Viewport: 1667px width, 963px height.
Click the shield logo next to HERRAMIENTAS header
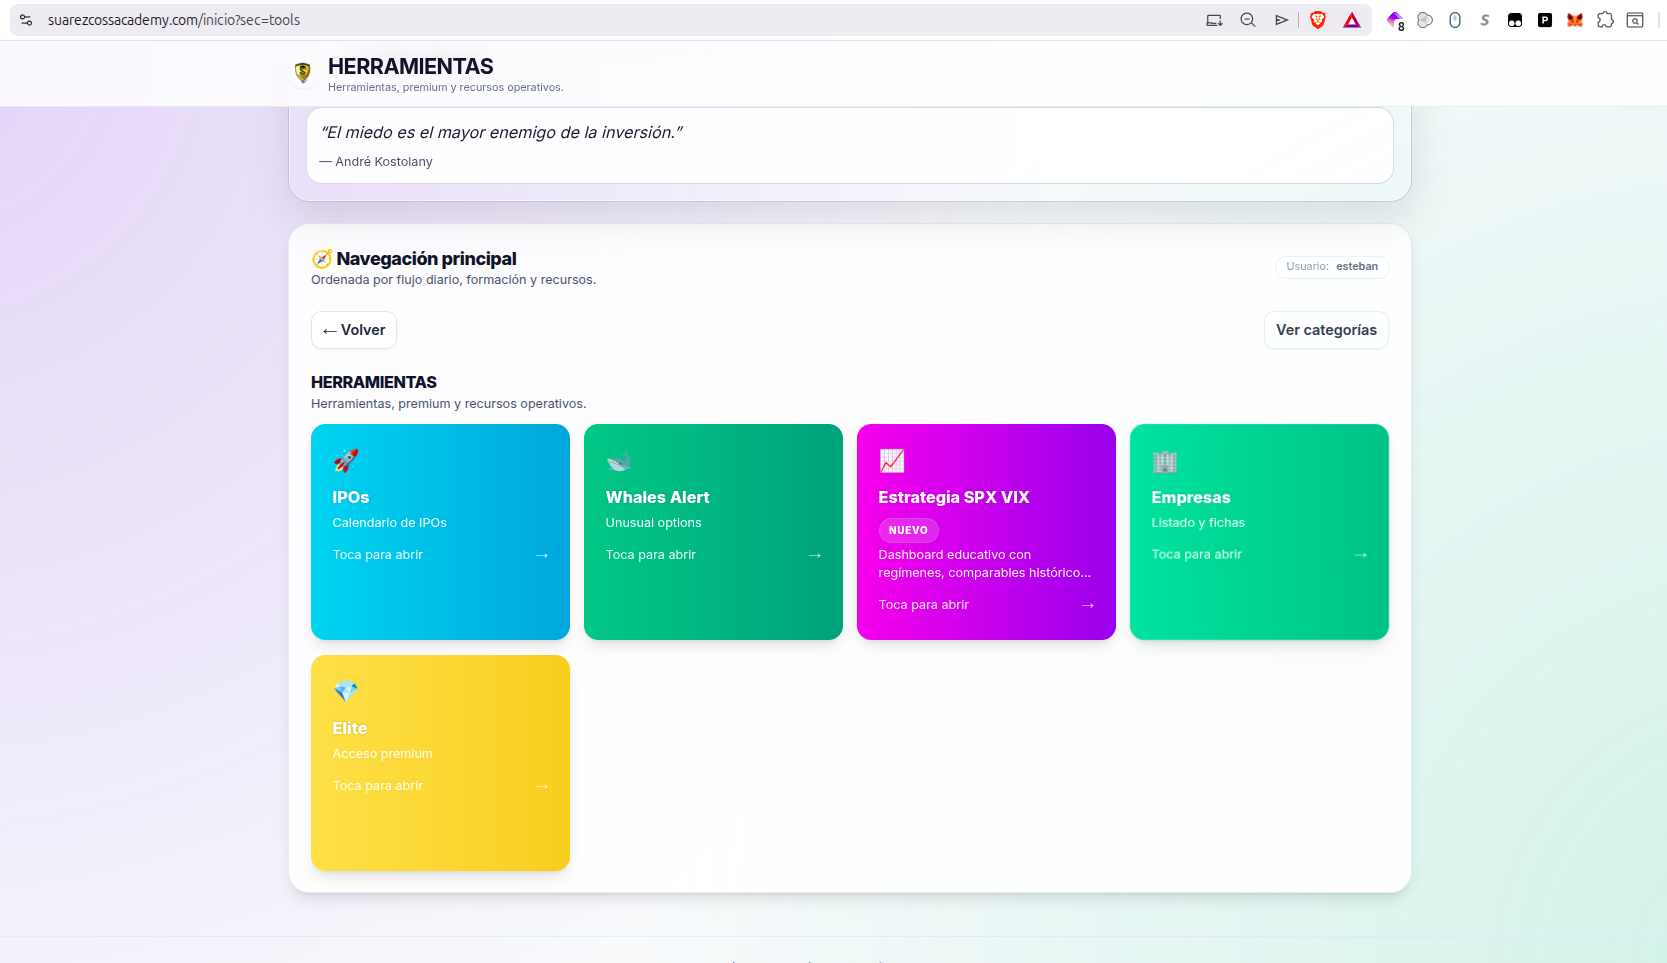[303, 72]
